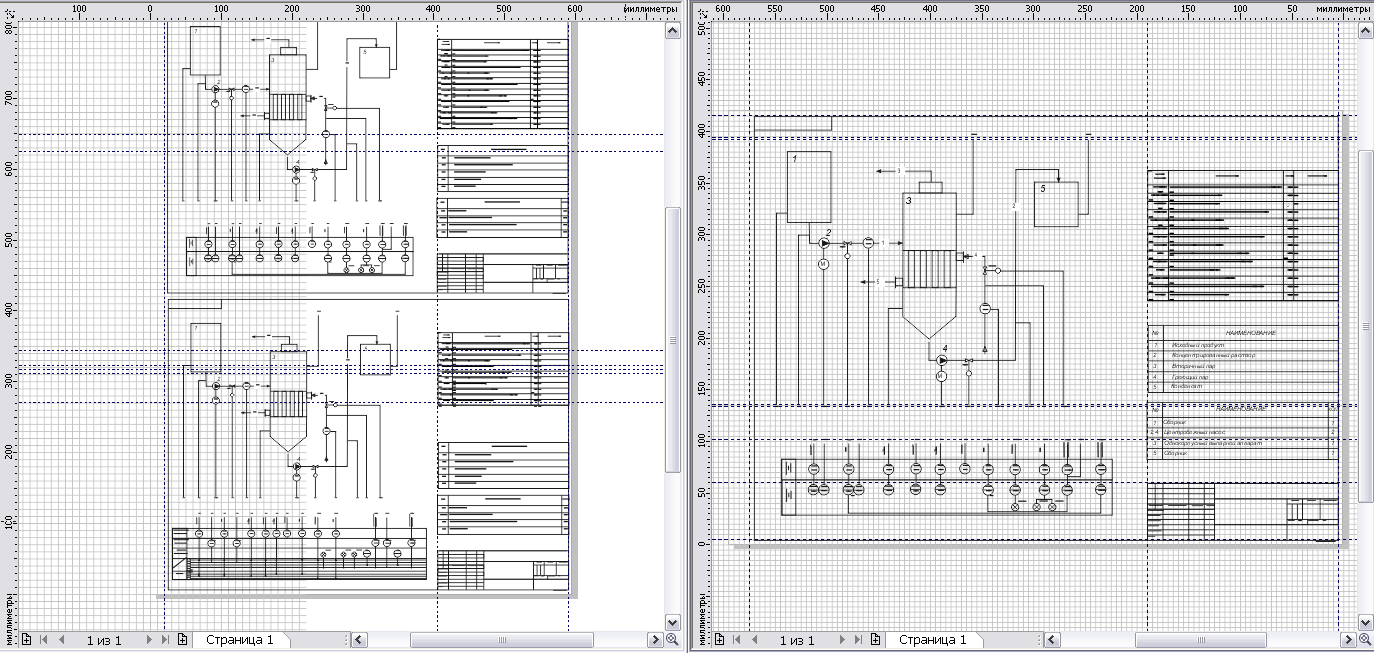Viewport: 1374px width, 653px height.
Task: Jump to last page in right window
Action: click(x=858, y=640)
